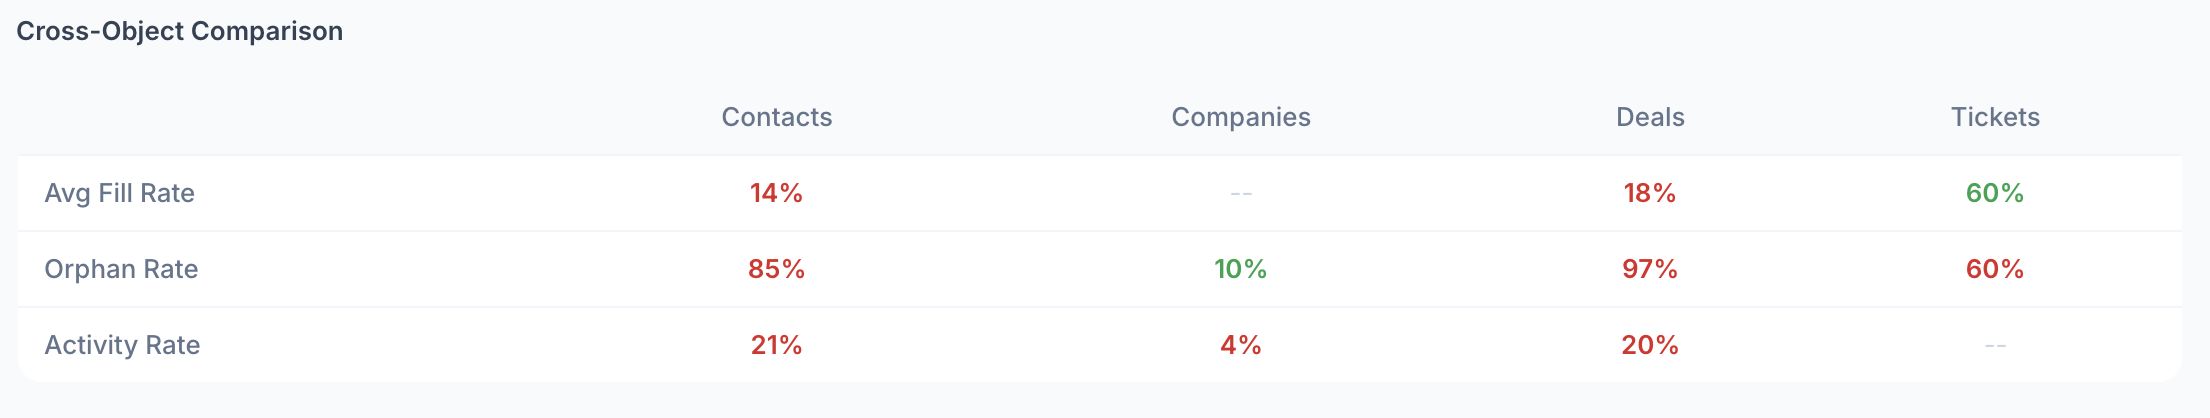Select the Activity Rate row label
2210x418 pixels.
click(x=123, y=345)
